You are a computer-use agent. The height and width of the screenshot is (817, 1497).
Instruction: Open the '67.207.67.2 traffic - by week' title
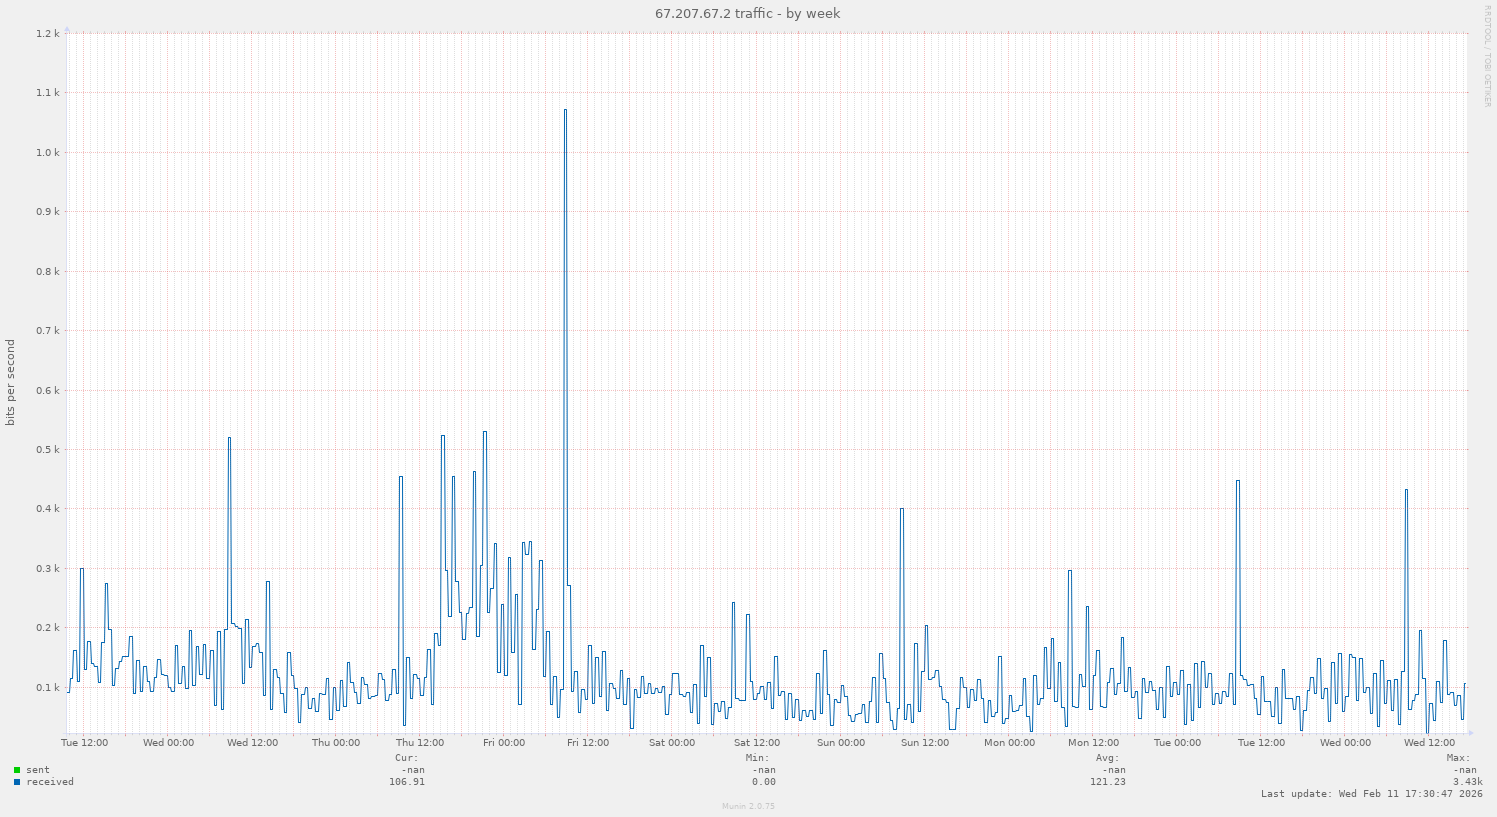[x=747, y=13]
